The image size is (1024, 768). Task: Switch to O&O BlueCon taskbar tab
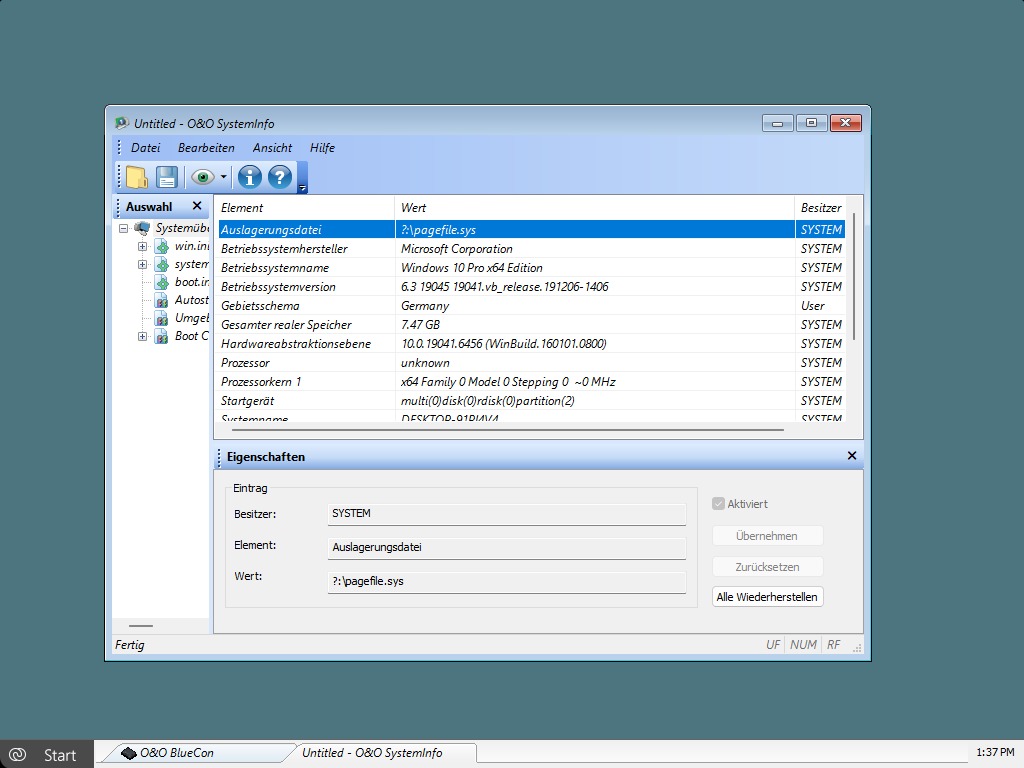[x=176, y=753]
